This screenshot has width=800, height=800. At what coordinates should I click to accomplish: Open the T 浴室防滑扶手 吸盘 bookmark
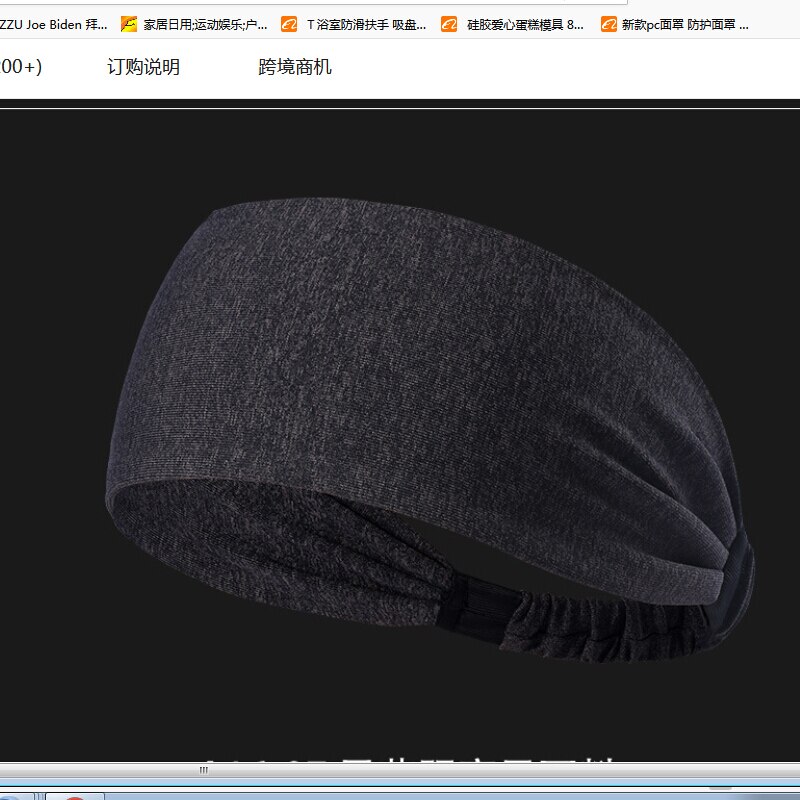point(366,24)
